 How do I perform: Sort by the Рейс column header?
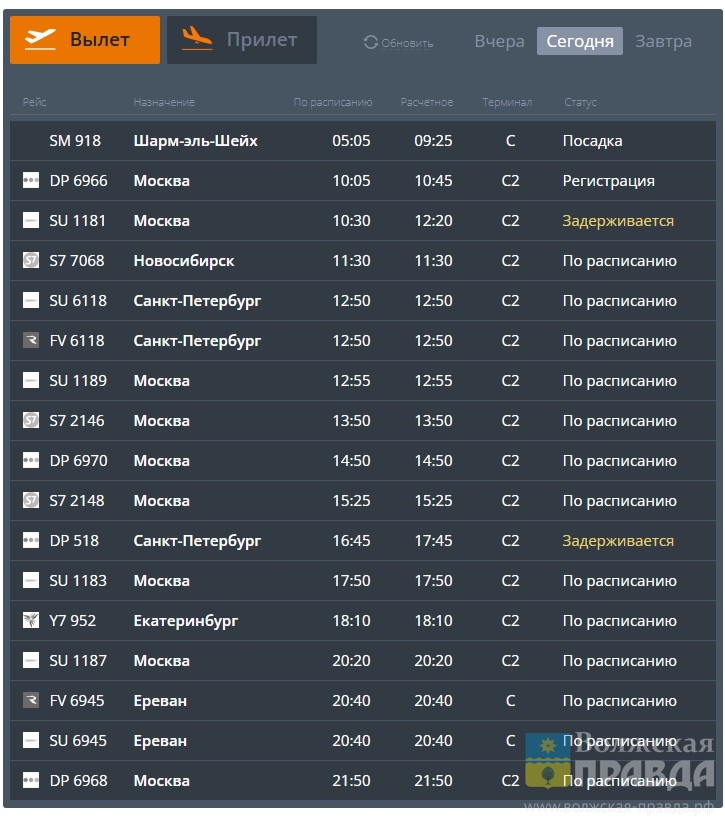pos(34,102)
